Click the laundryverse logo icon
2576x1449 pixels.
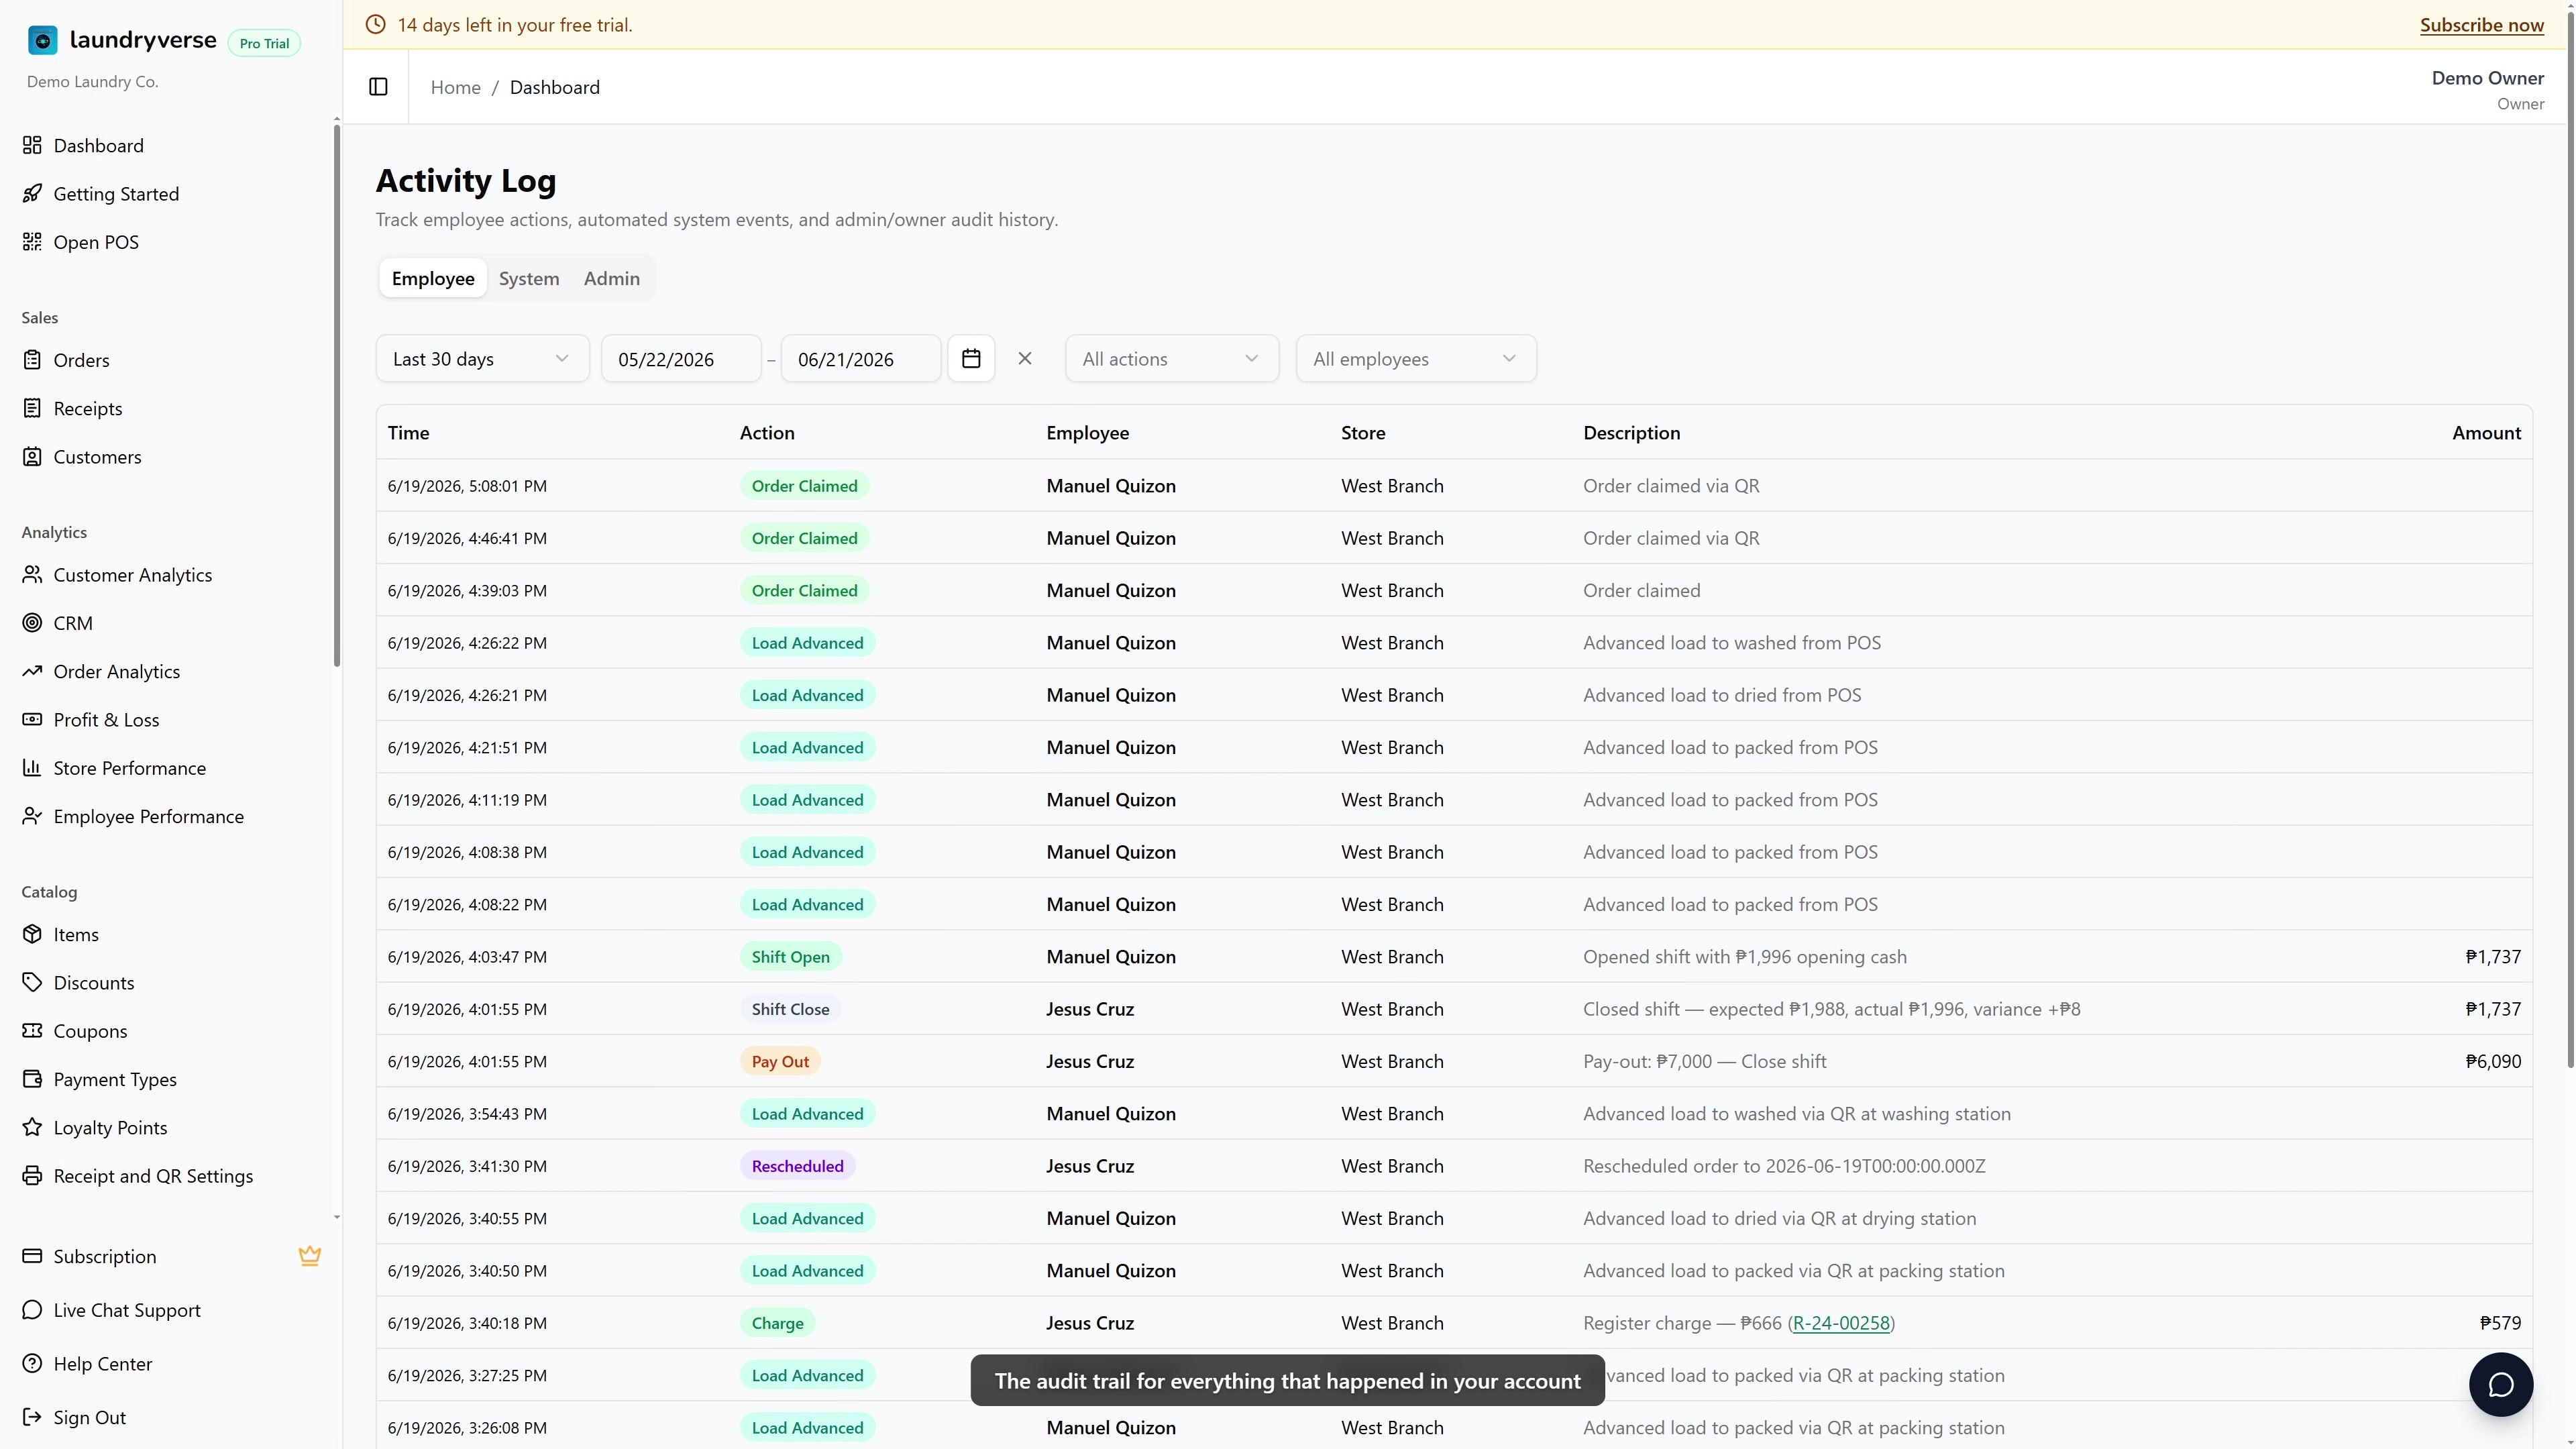(x=43, y=40)
